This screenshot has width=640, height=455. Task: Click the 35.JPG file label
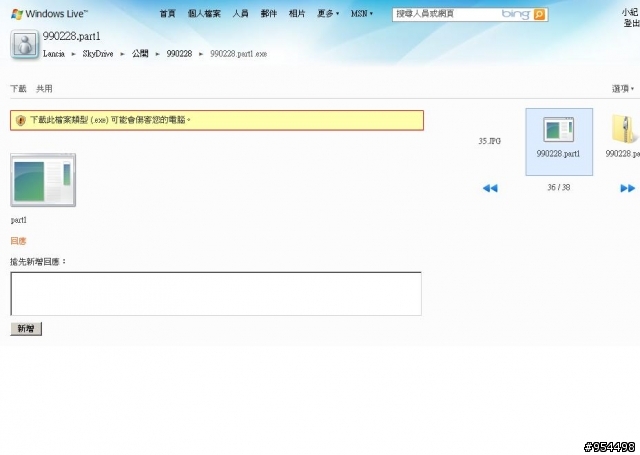click(x=489, y=141)
